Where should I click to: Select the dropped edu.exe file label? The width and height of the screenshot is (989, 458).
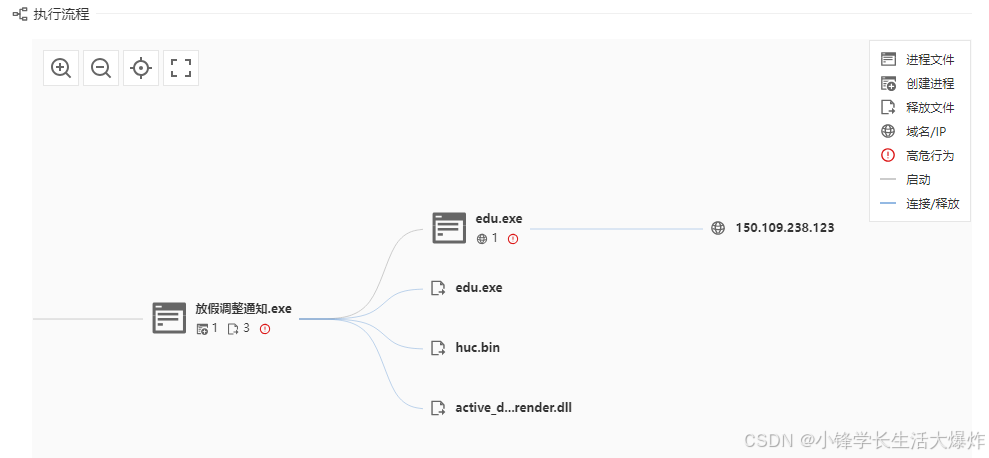click(479, 288)
